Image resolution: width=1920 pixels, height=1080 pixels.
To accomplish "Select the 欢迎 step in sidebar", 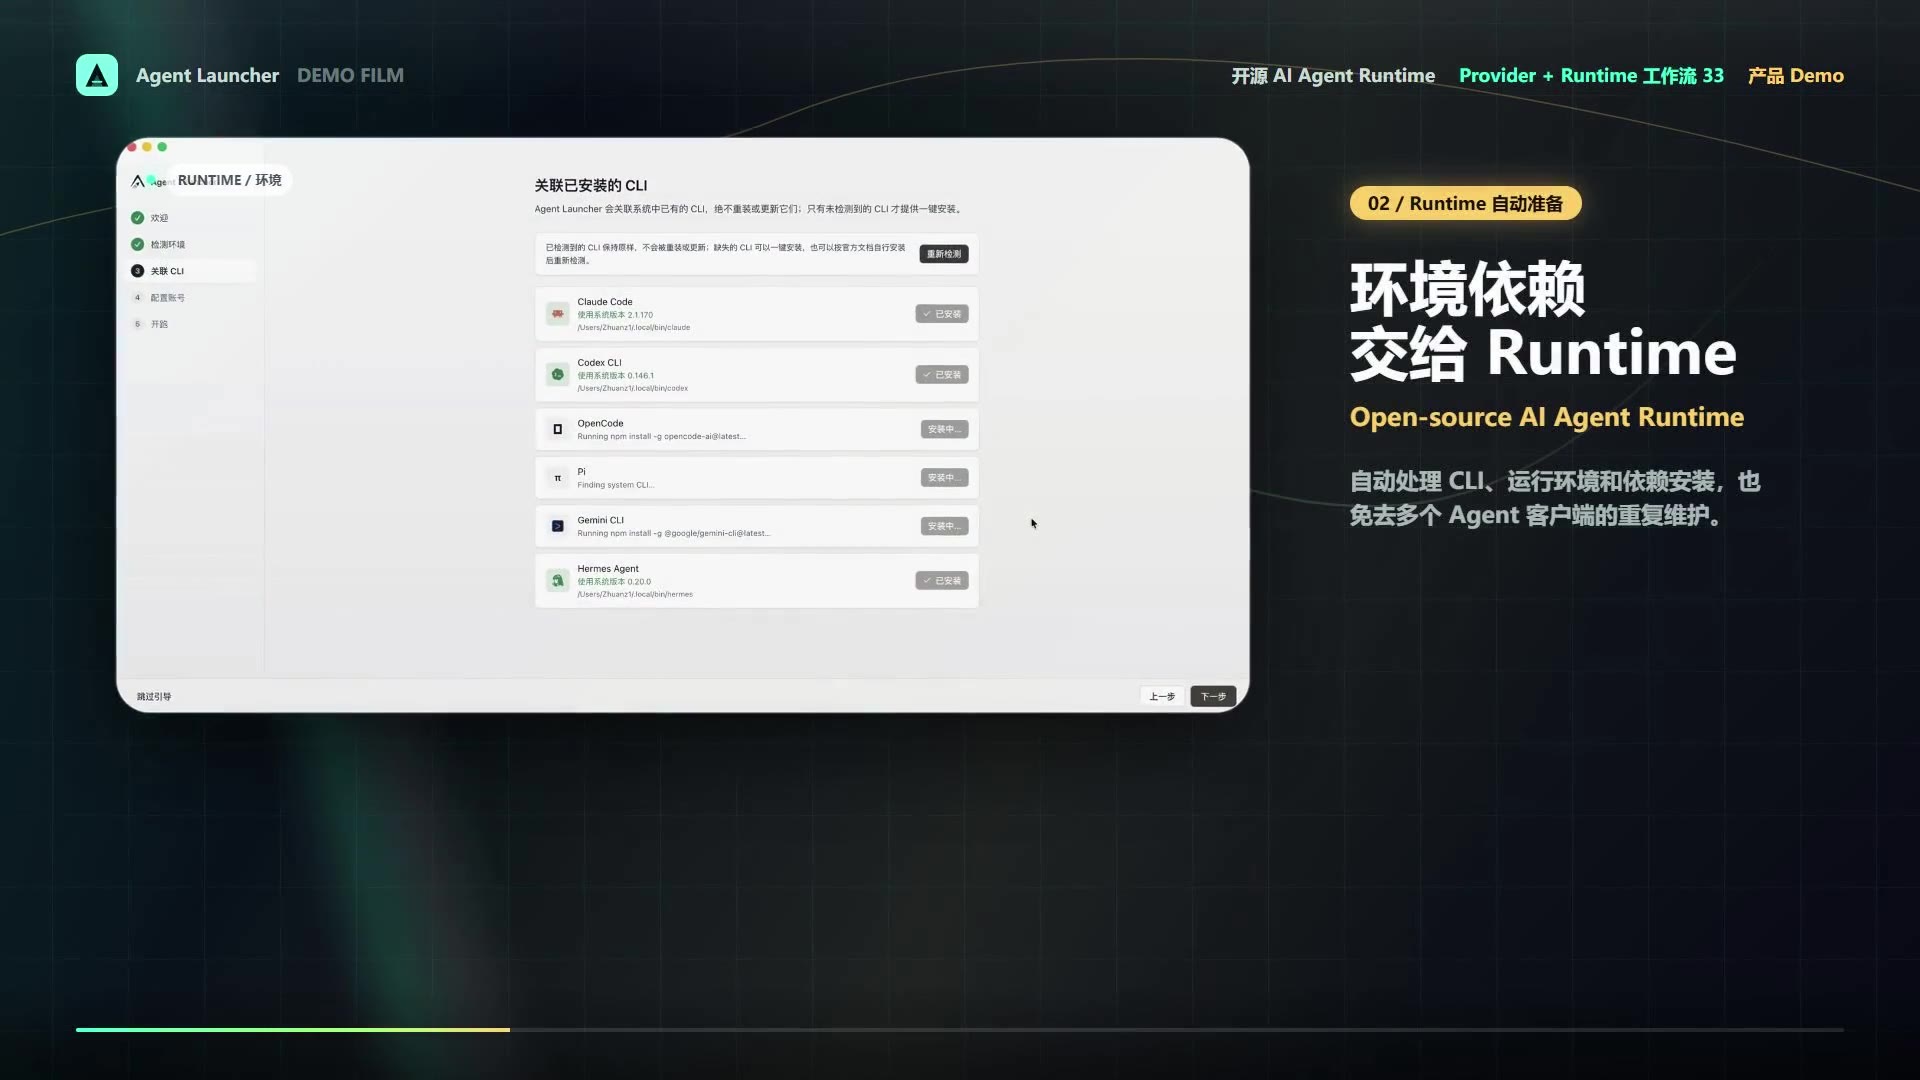I will pyautogui.click(x=192, y=218).
